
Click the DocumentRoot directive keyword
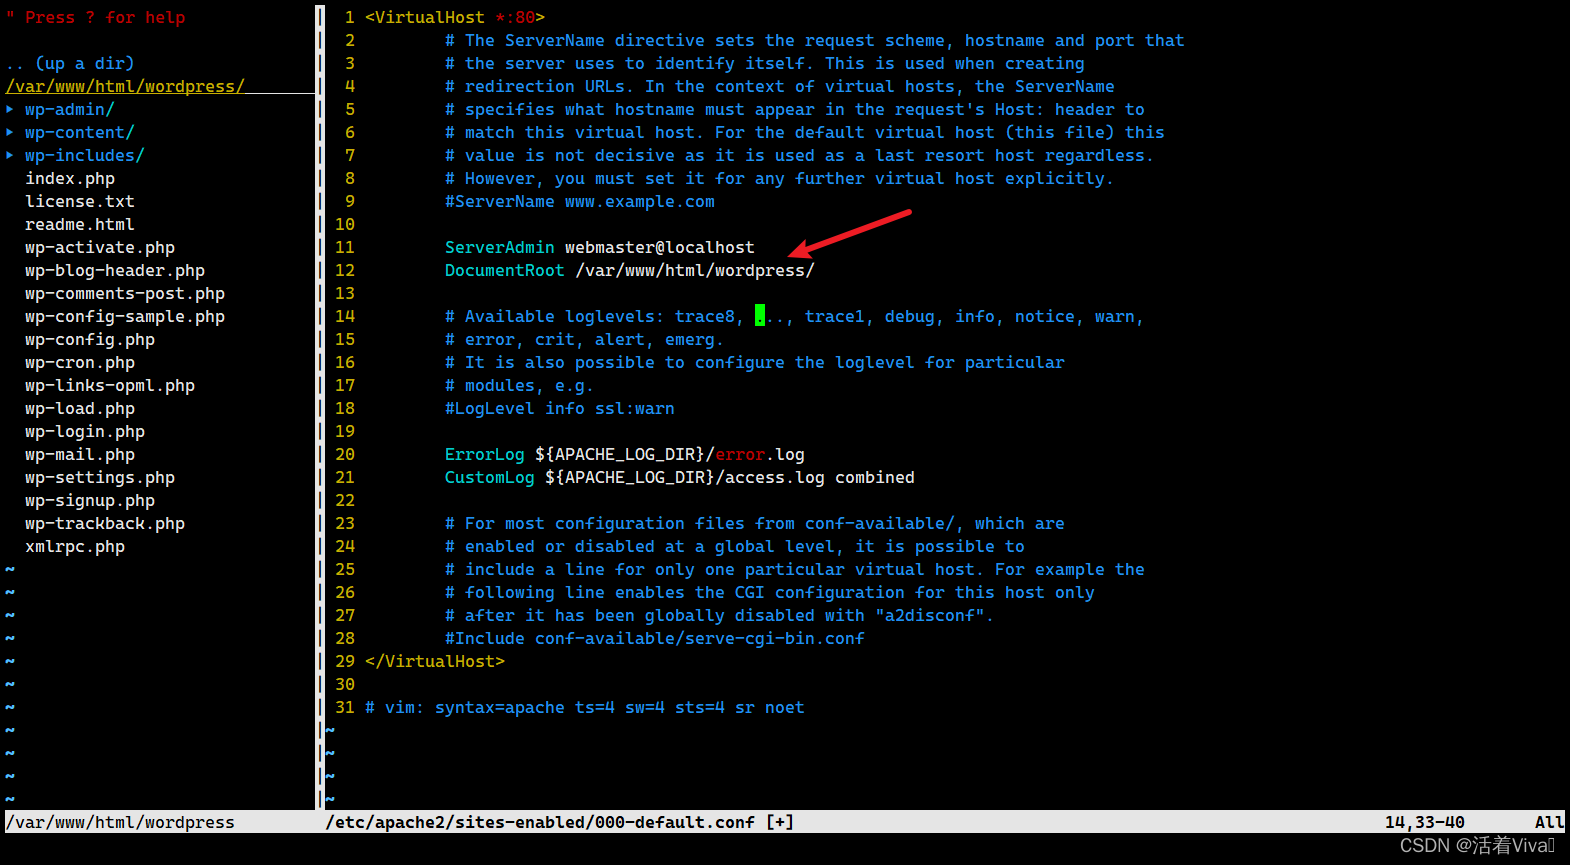[x=505, y=270]
